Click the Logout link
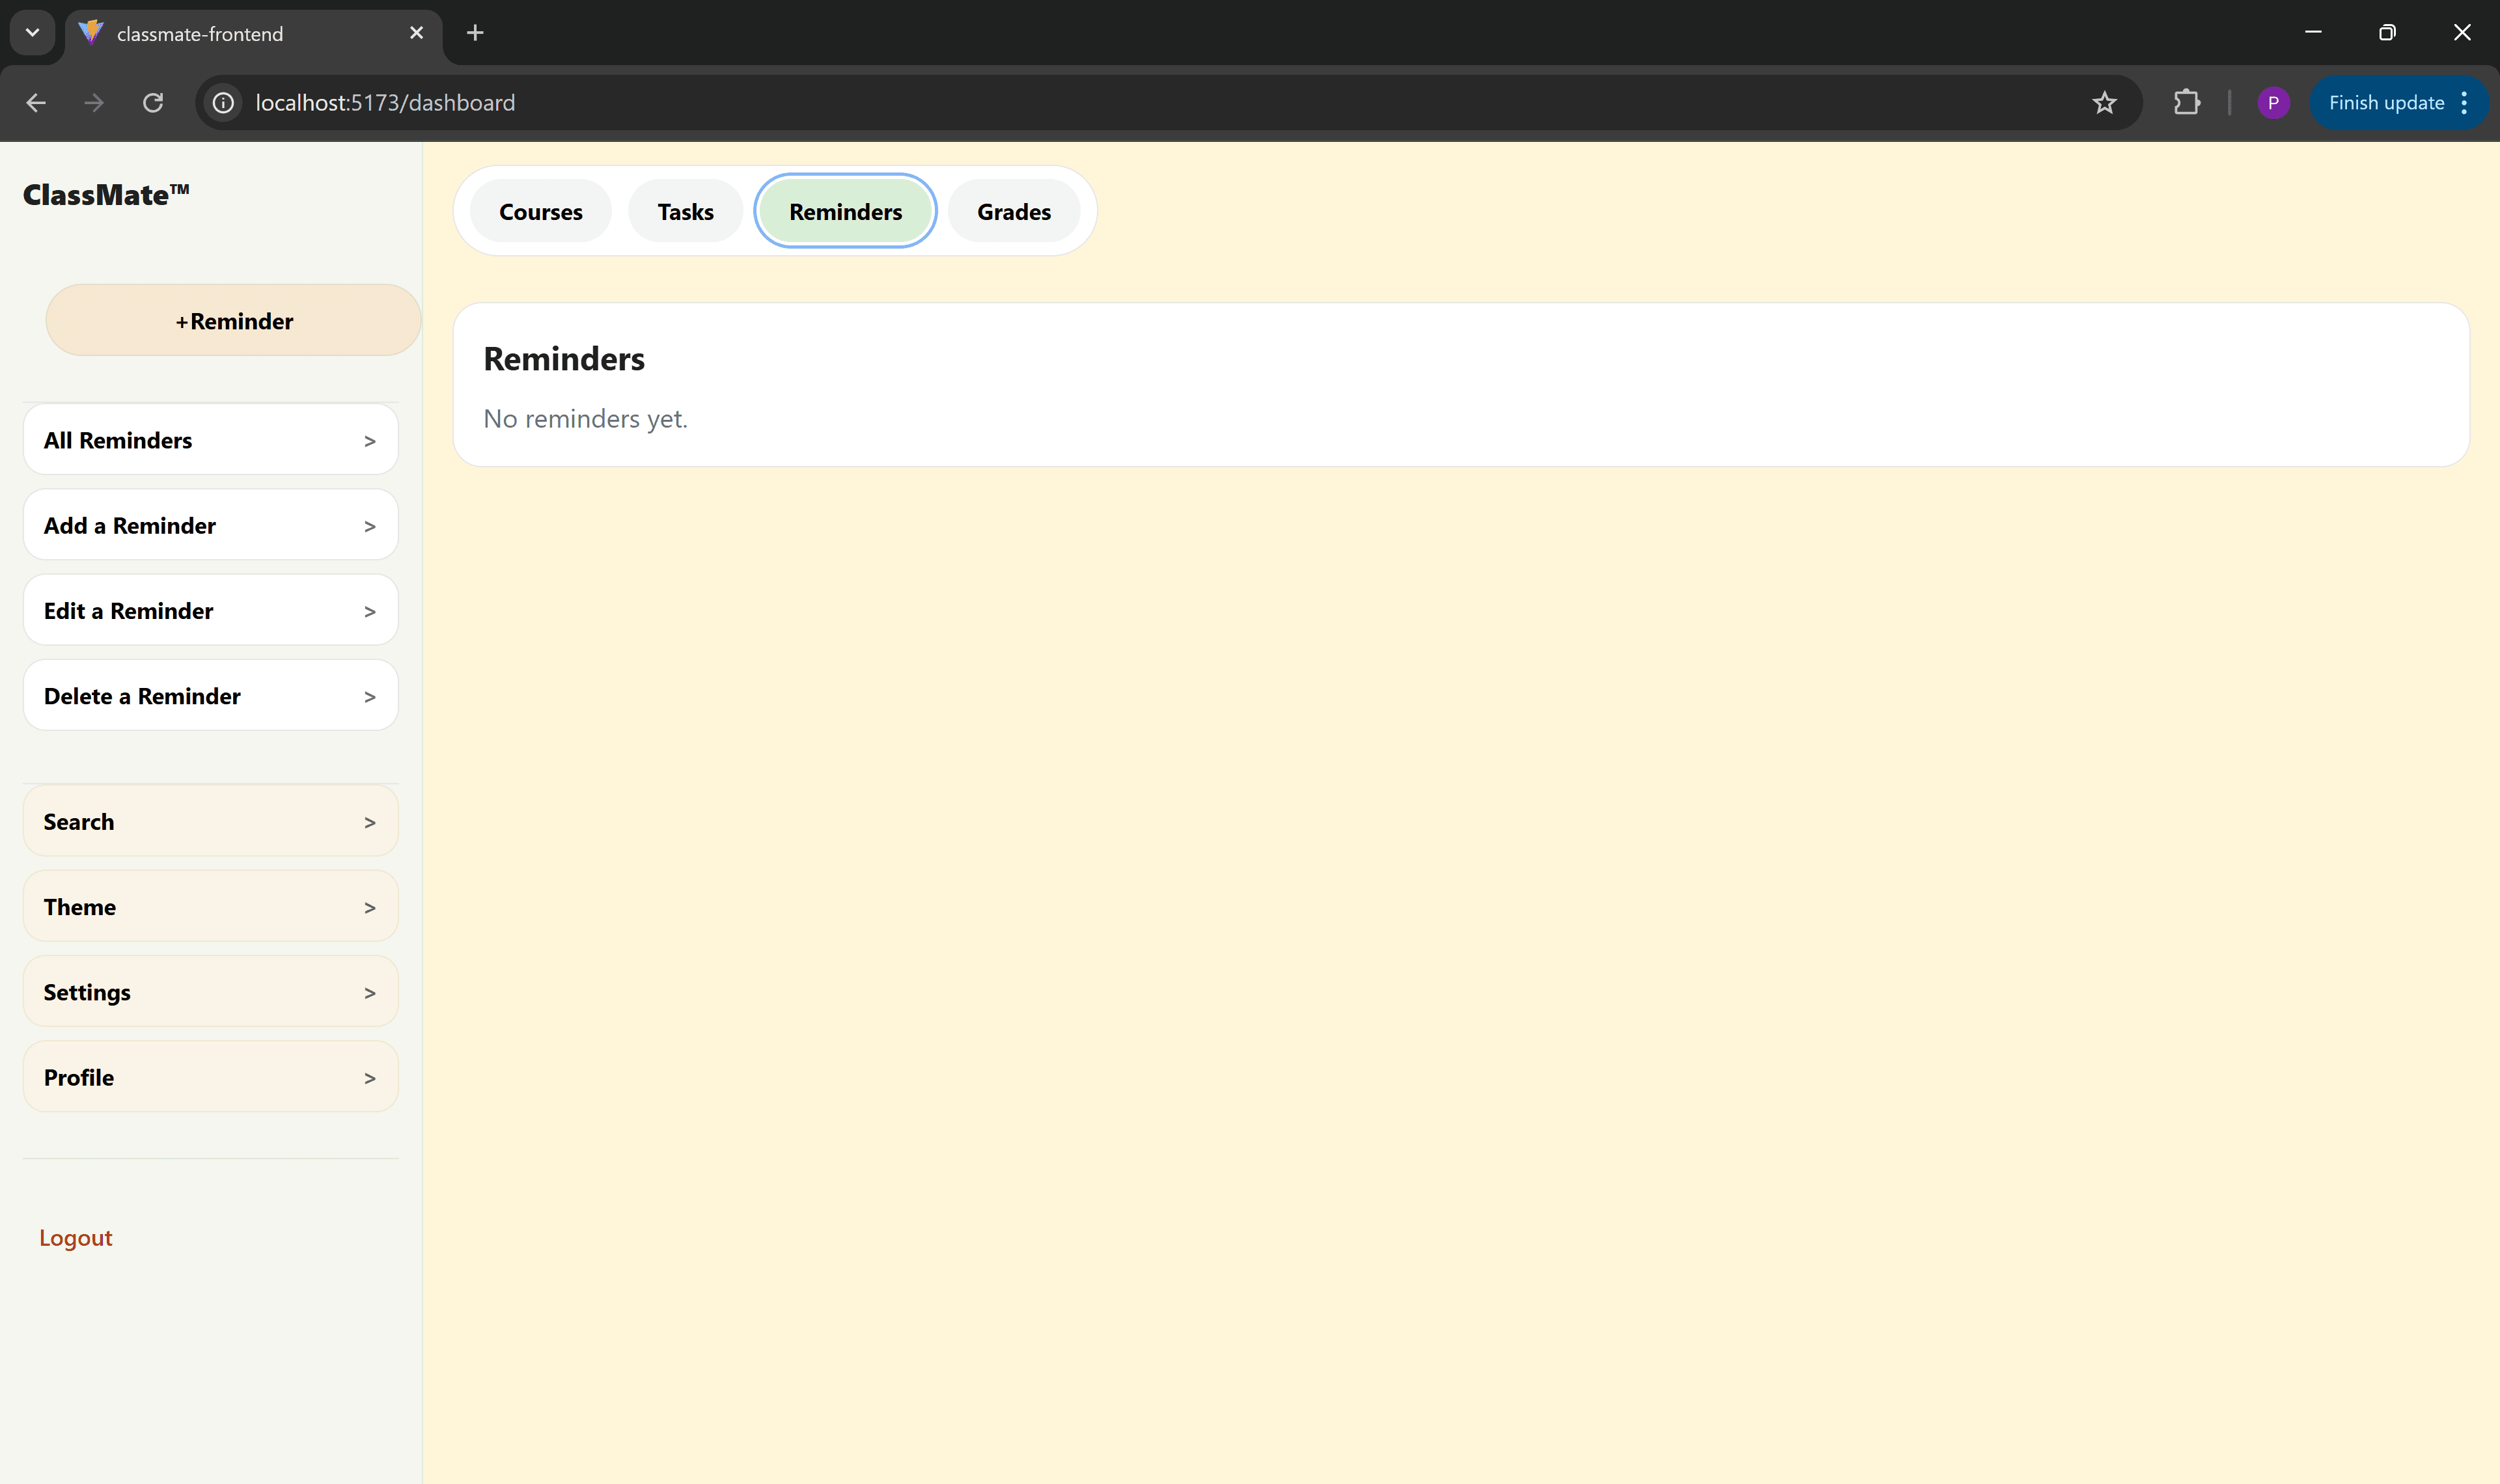Screen dimensions: 2500x1484 click(76, 1238)
